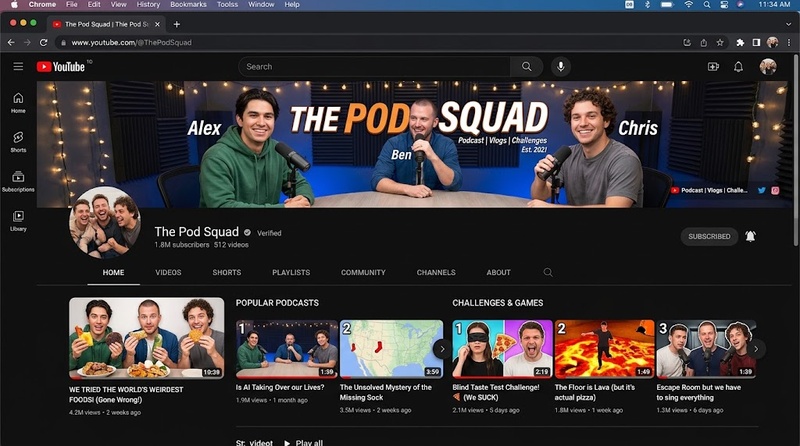Click 'Escape Room but we have to sing' title
800x446 pixels.
[698, 392]
